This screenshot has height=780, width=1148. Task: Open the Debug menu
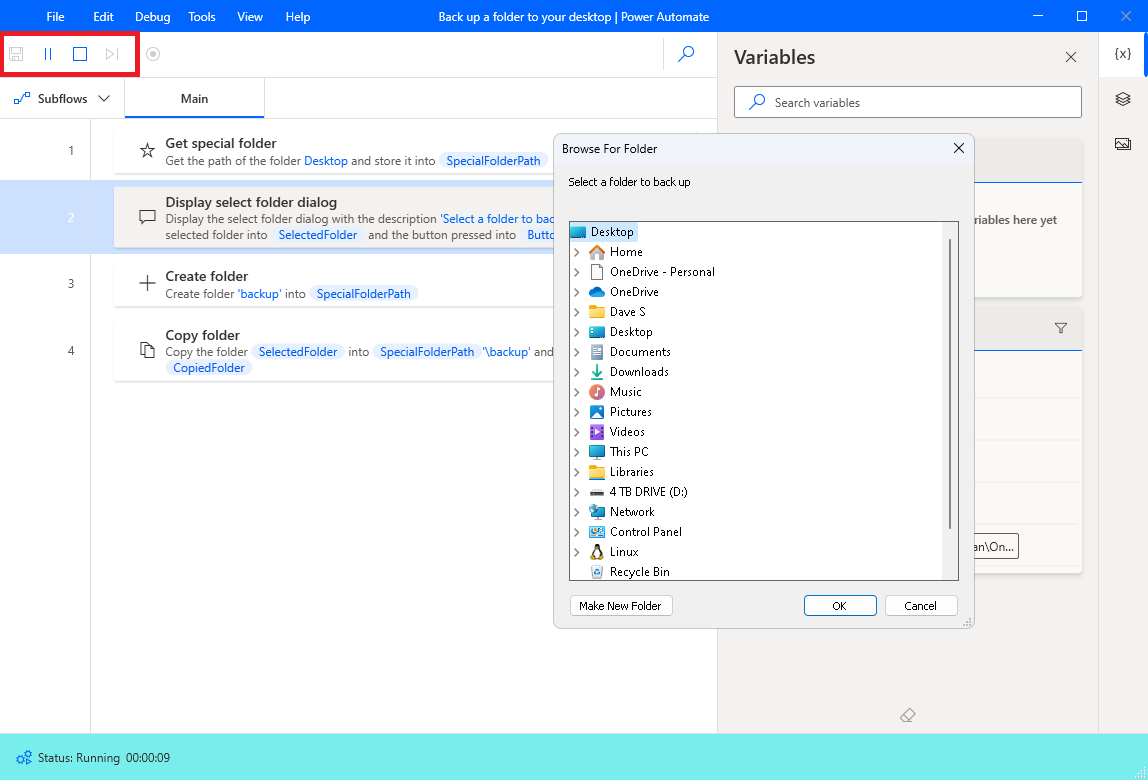[x=152, y=17]
